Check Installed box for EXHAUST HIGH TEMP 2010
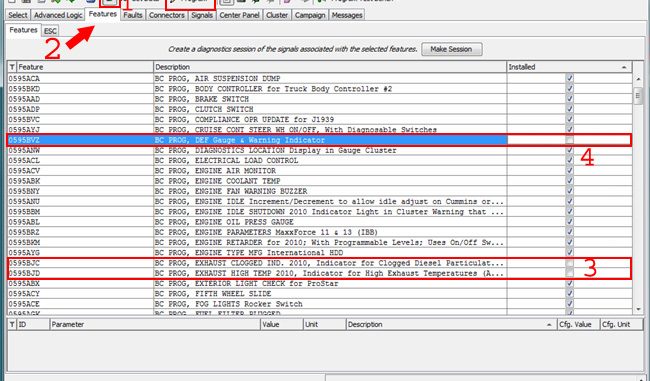The width and height of the screenshot is (650, 381). [x=570, y=273]
